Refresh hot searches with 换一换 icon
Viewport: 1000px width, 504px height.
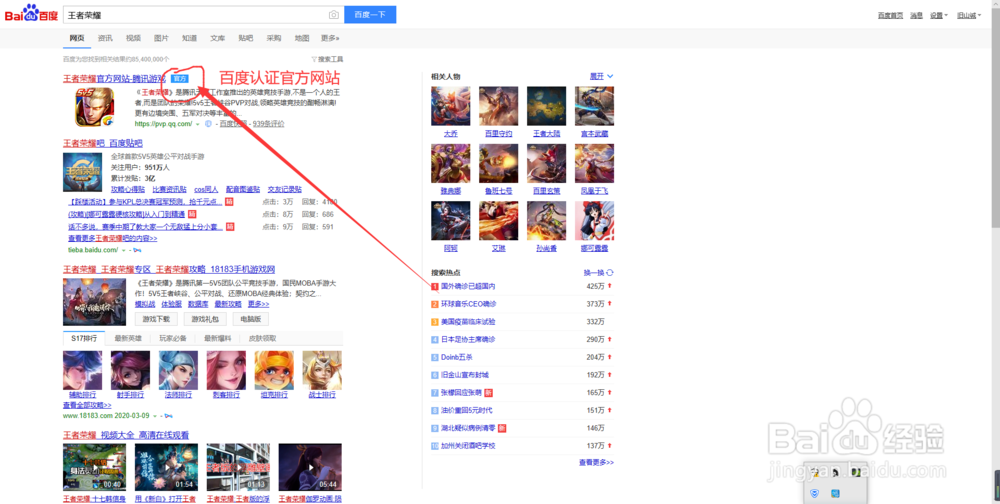click(610, 272)
